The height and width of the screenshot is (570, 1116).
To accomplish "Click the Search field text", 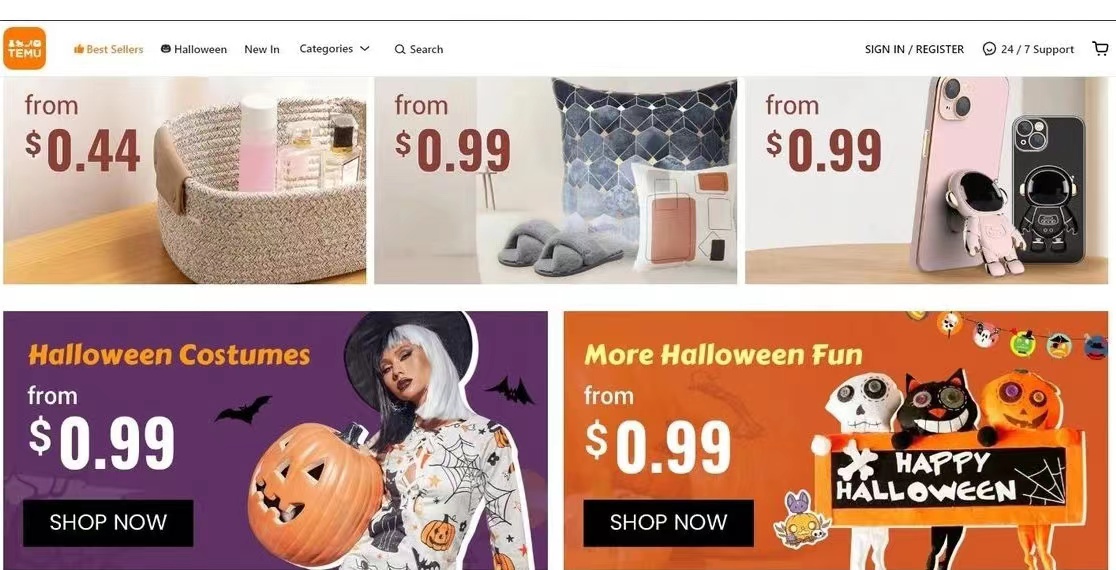I will 426,49.
